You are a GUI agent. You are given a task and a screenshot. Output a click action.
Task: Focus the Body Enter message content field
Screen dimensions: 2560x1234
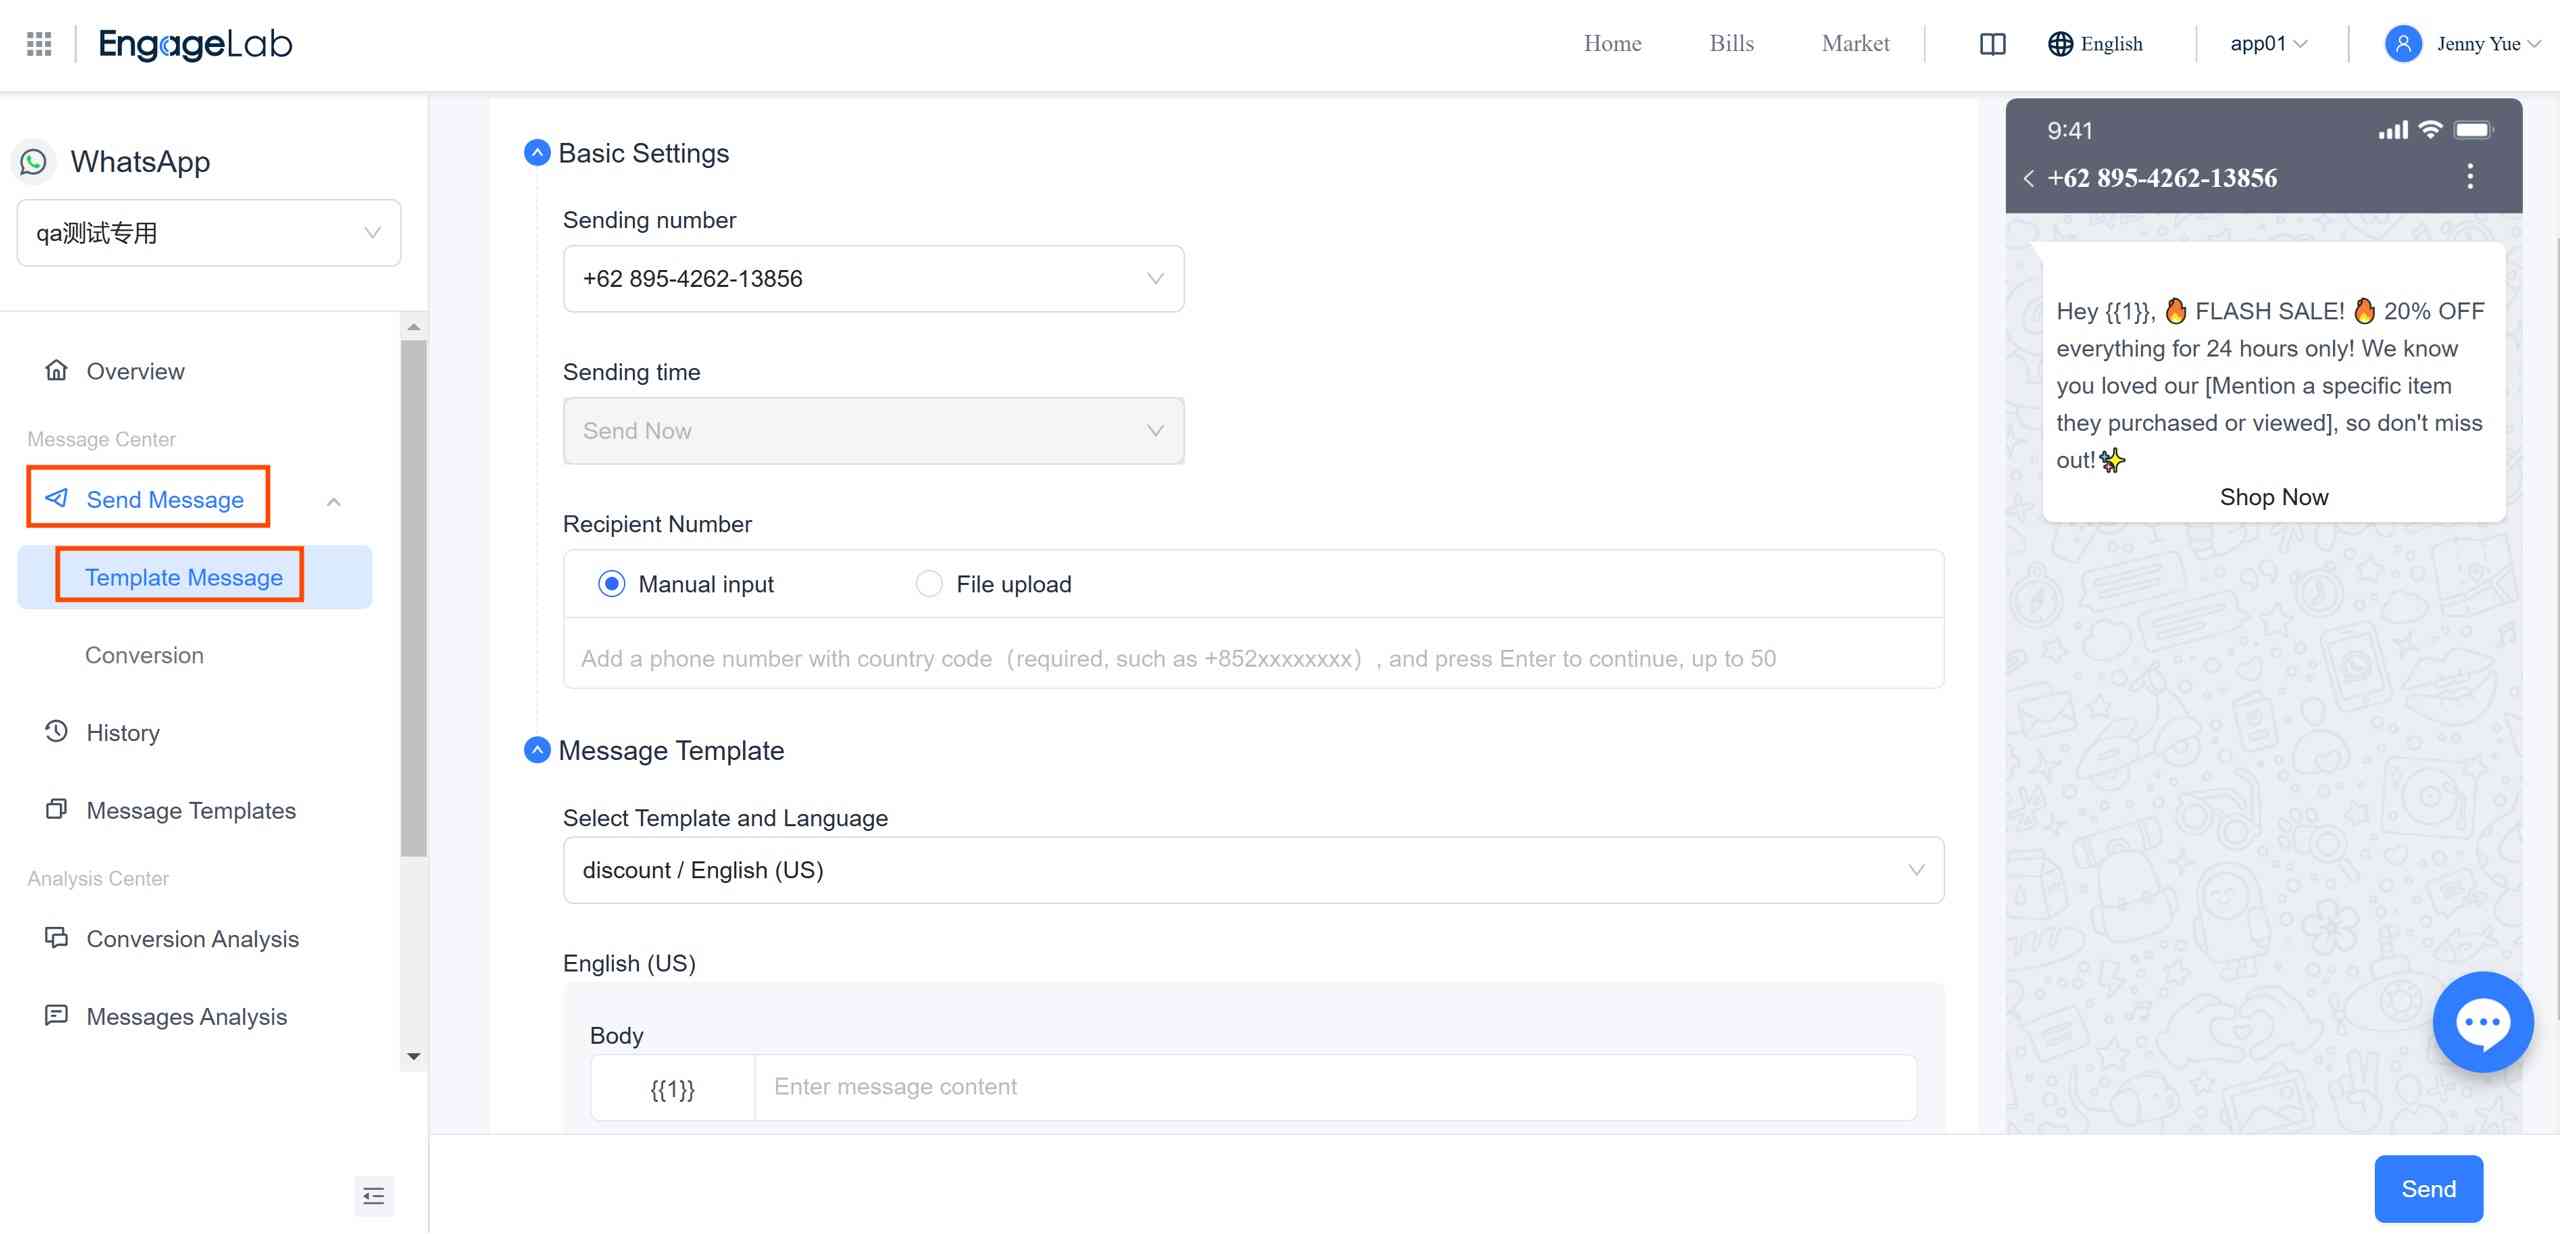[1335, 1087]
